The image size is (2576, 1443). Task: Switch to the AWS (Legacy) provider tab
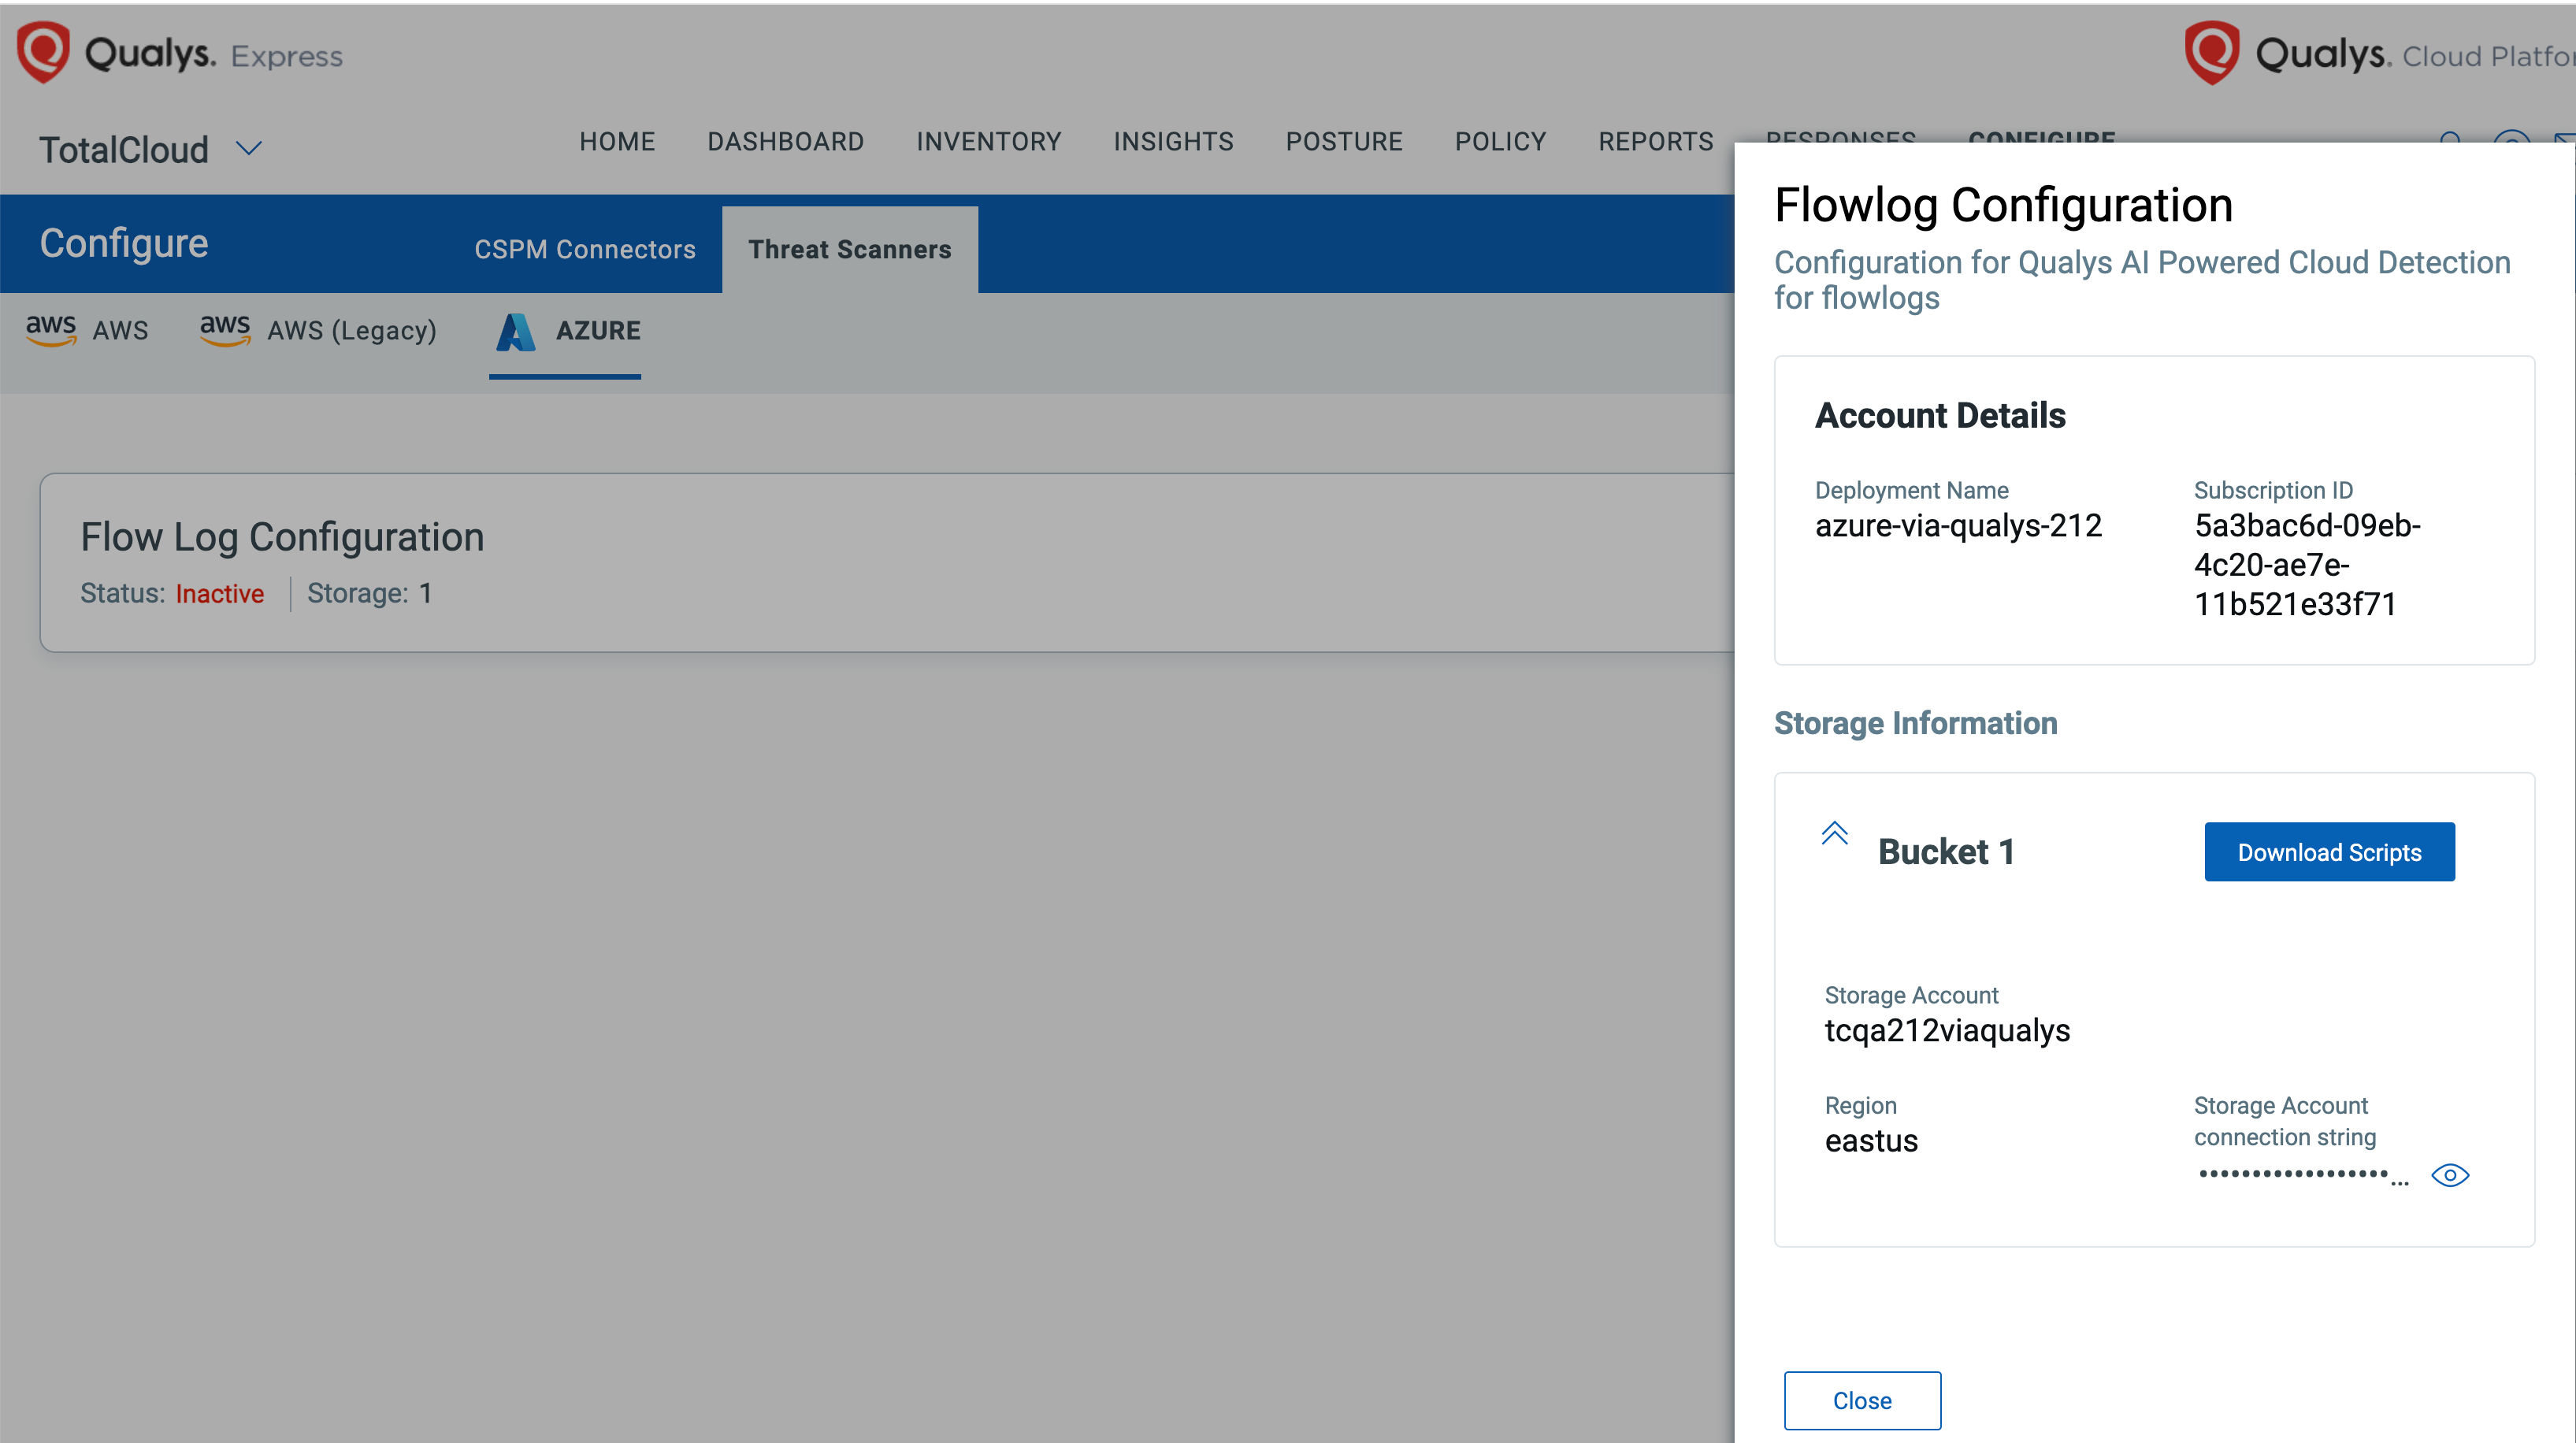(318, 330)
